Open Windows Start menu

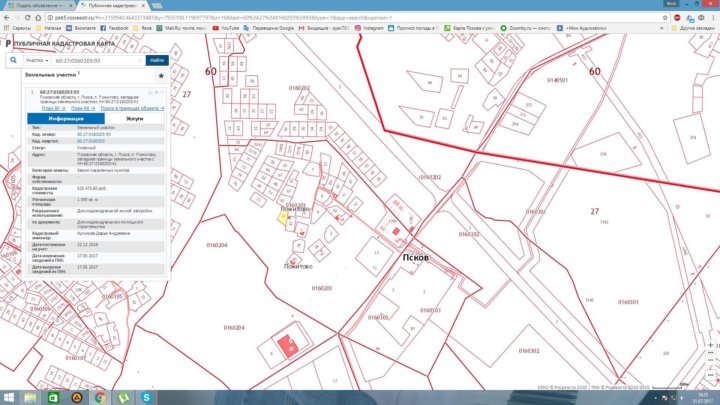point(9,397)
